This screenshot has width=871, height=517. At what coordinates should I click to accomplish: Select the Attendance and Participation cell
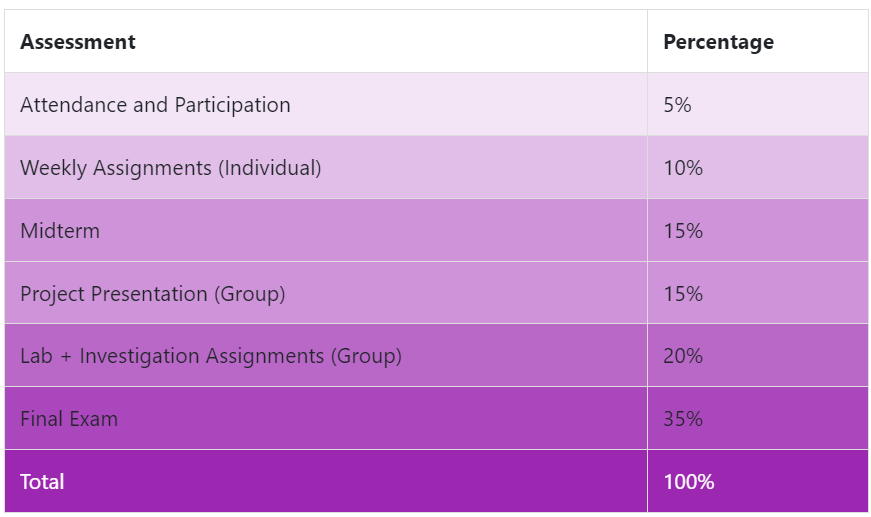155,105
